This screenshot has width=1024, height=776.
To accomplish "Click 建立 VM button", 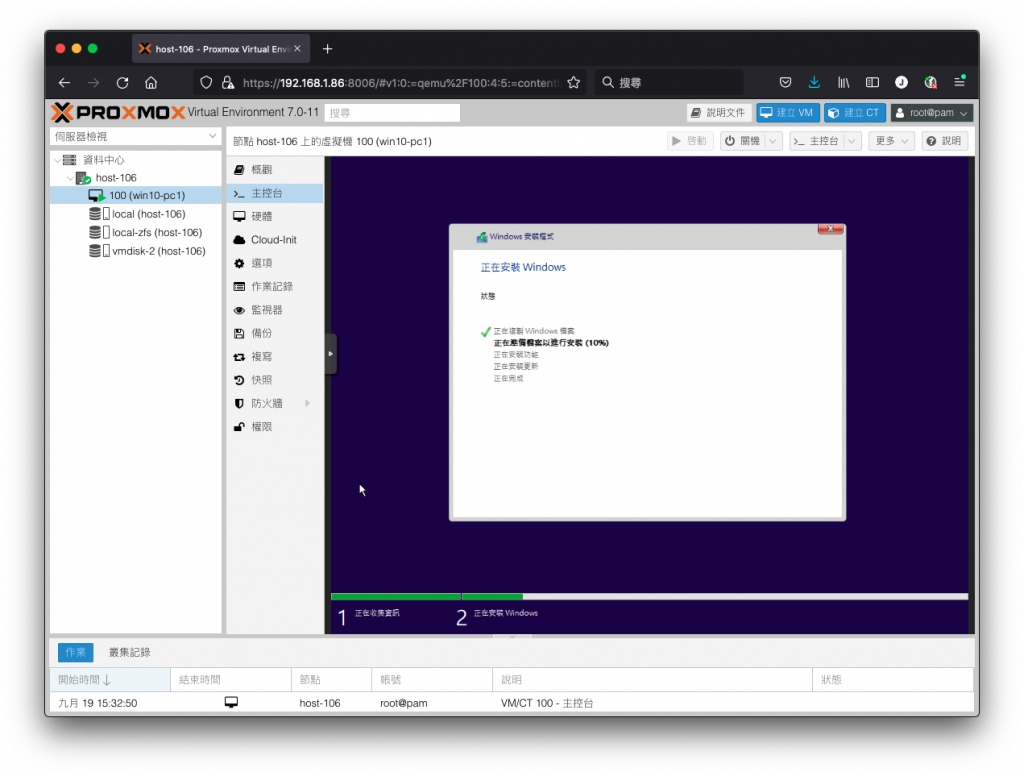I will tap(788, 113).
